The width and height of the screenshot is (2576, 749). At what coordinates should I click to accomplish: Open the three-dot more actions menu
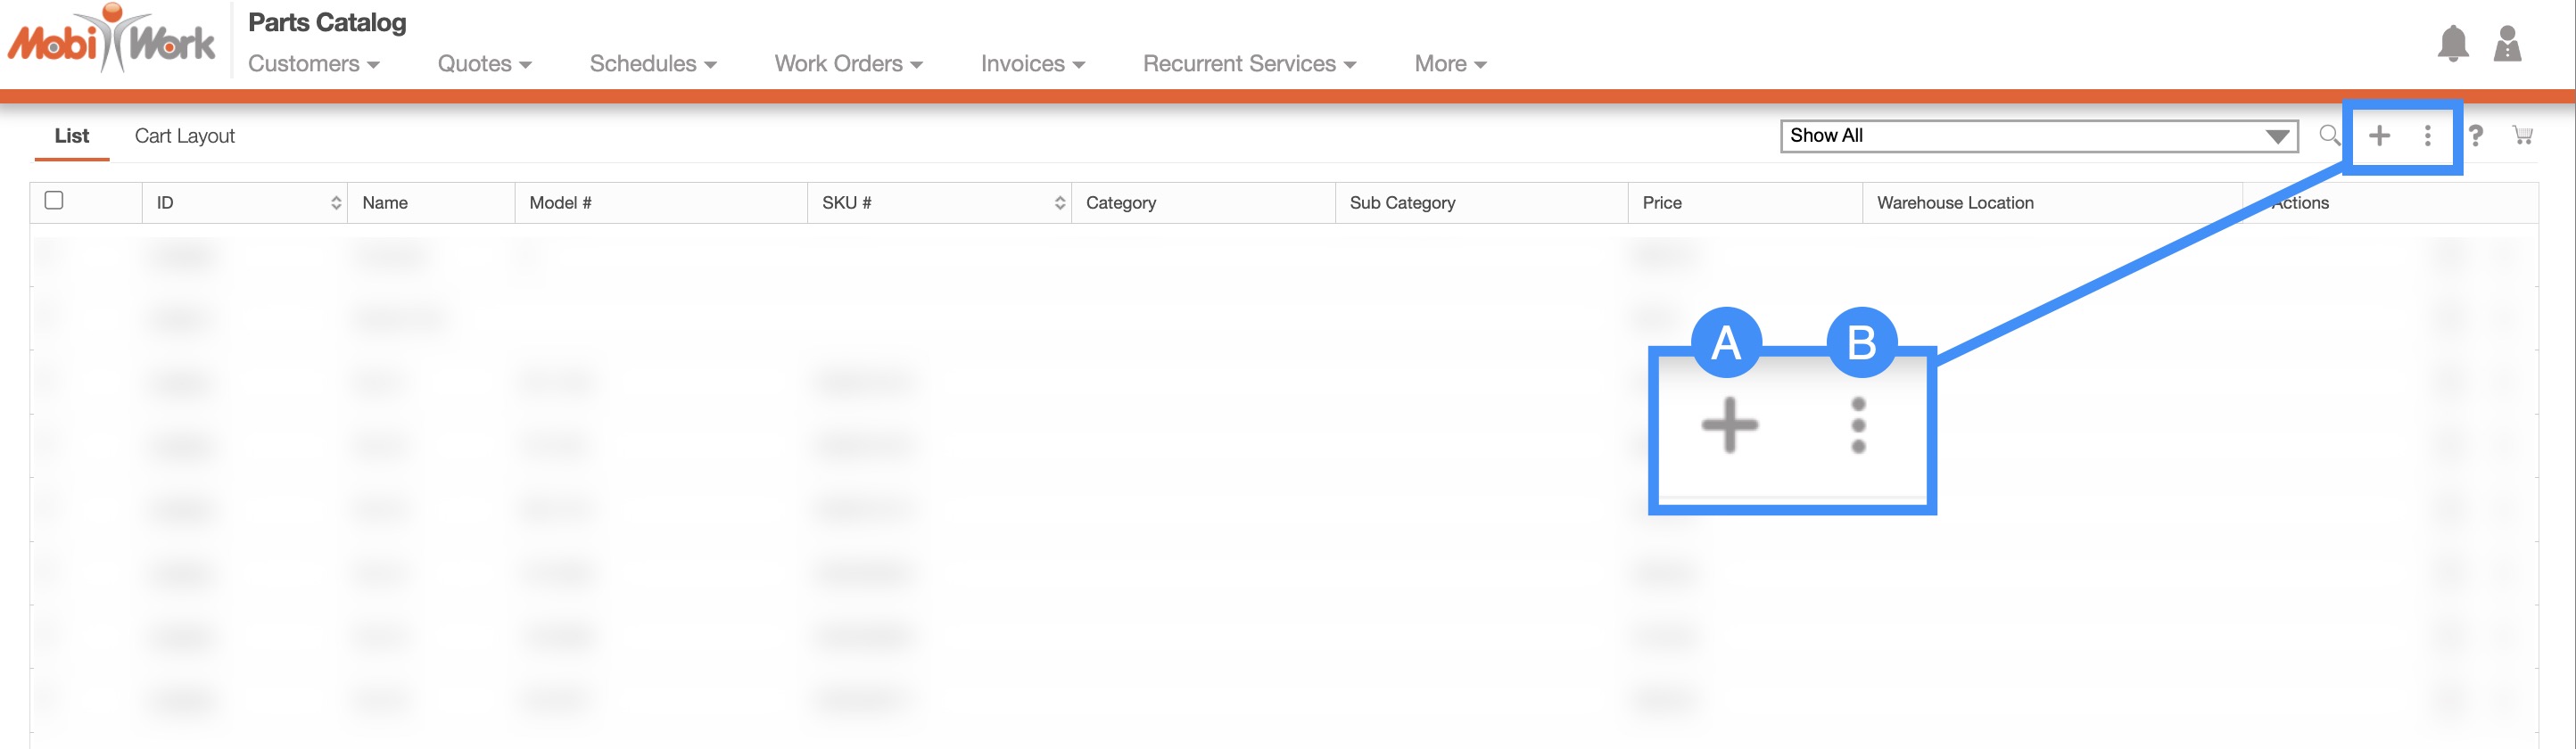pos(2427,135)
